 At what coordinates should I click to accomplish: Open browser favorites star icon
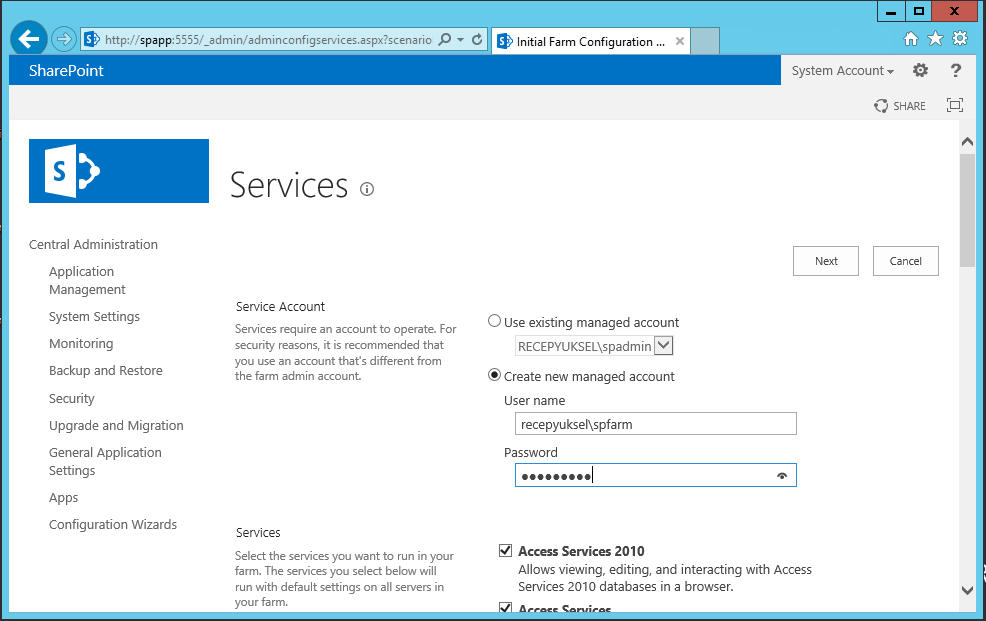tap(936, 39)
